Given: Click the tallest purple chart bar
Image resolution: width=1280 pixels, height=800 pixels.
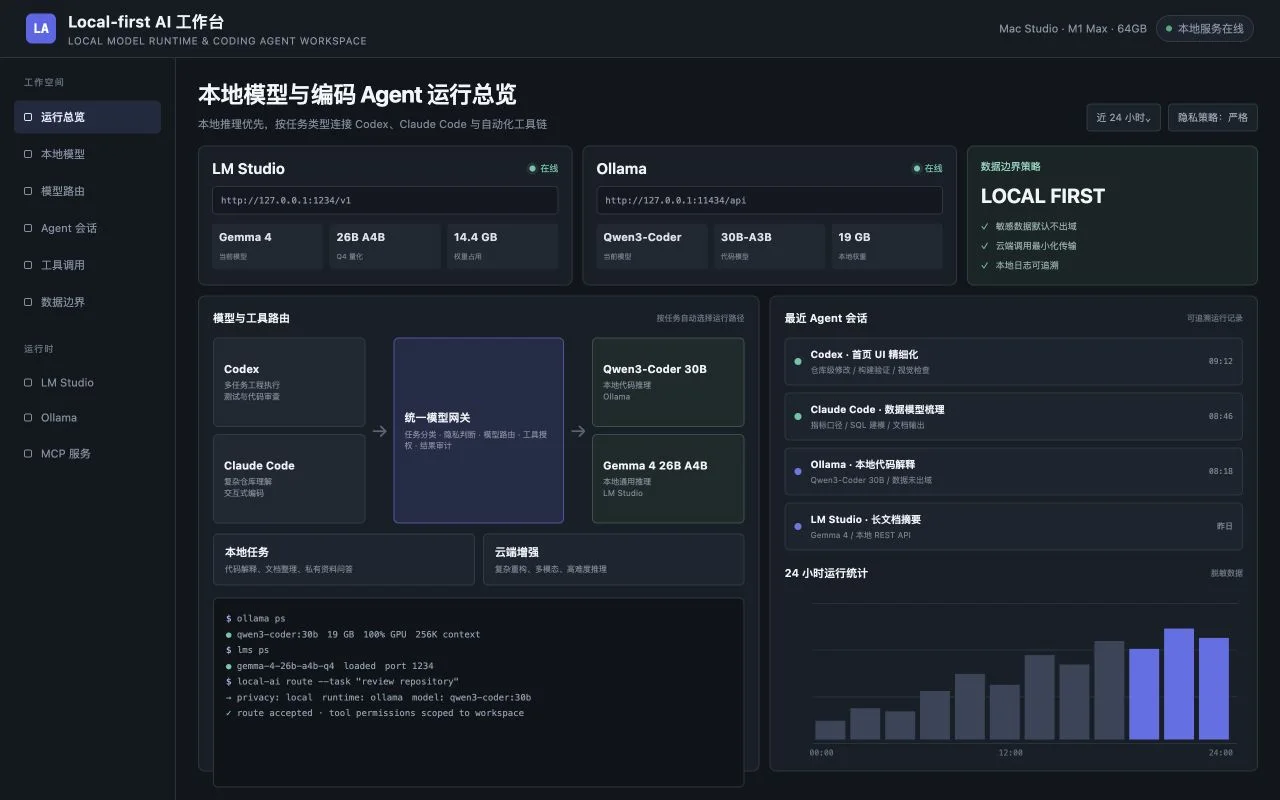Looking at the screenshot, I should (x=1179, y=684).
